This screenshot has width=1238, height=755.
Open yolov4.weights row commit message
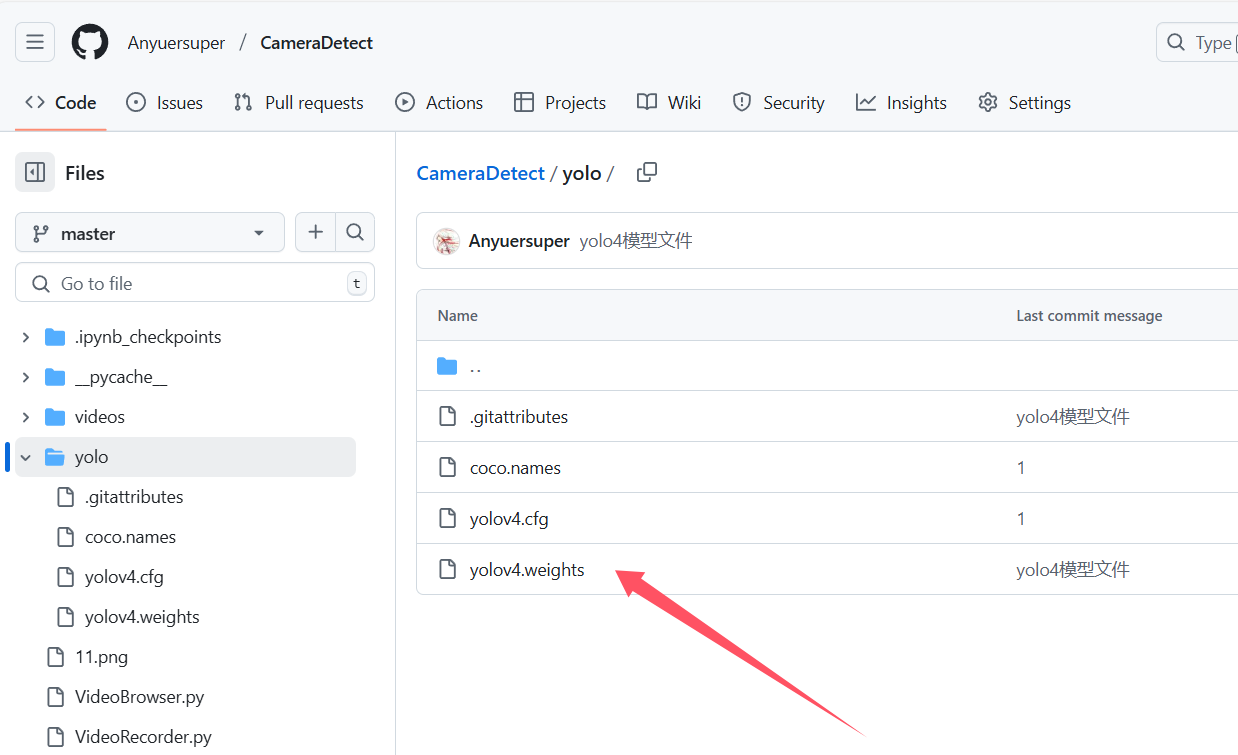tap(1073, 570)
